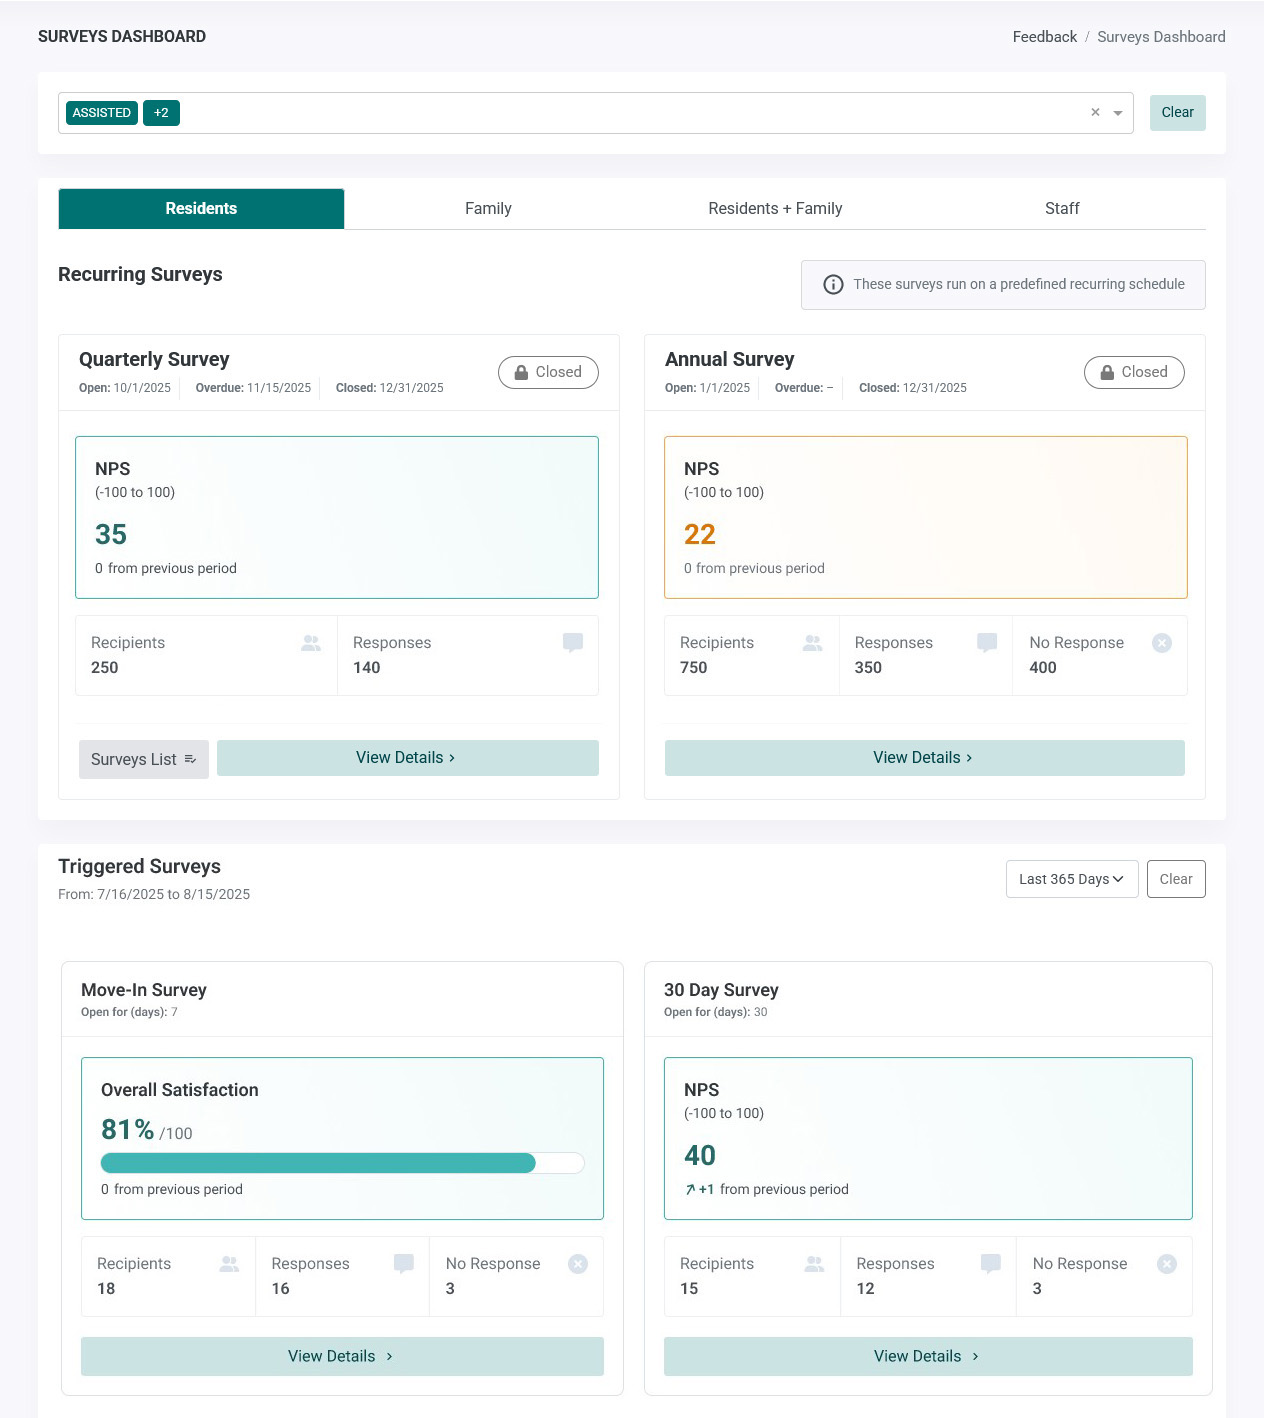View Details of 30 Day Survey
Image resolution: width=1264 pixels, height=1418 pixels.
click(928, 1356)
